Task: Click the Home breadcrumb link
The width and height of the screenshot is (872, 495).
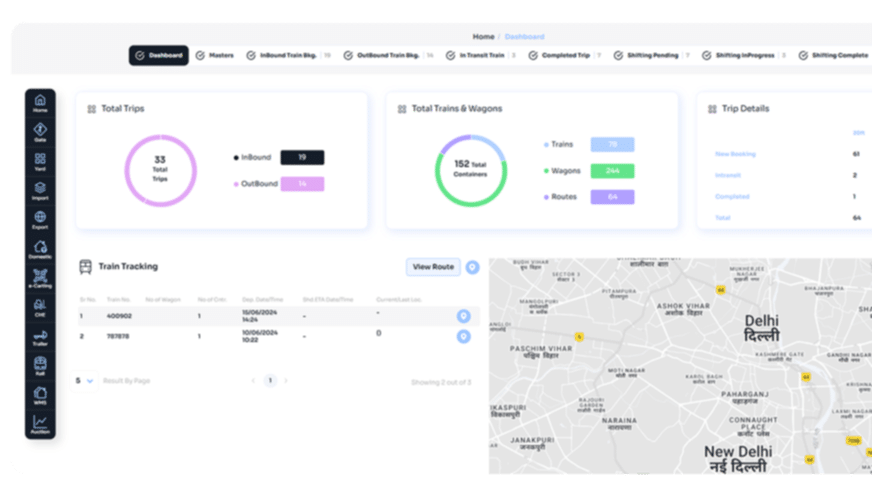Action: pos(483,36)
